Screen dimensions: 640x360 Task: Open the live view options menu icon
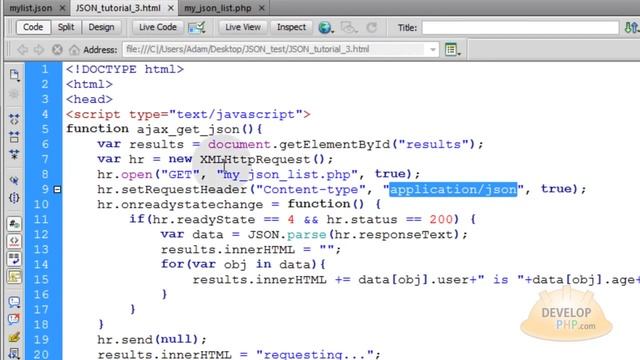[x=452, y=50]
